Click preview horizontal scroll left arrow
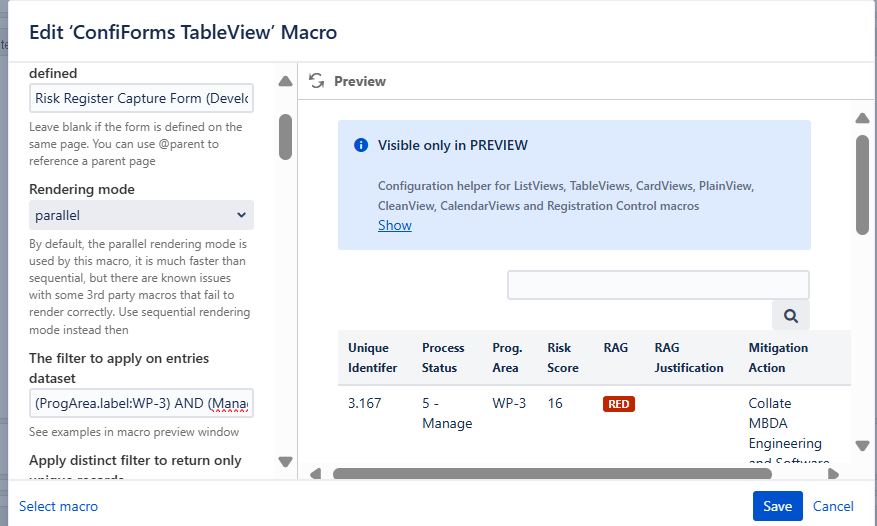The width and height of the screenshot is (877, 526). click(x=315, y=474)
